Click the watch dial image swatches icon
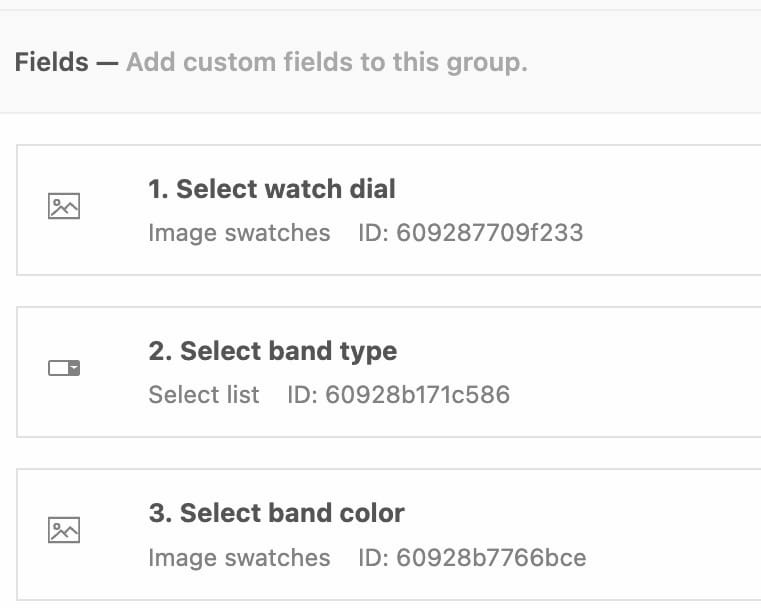761x608 pixels. coord(64,206)
